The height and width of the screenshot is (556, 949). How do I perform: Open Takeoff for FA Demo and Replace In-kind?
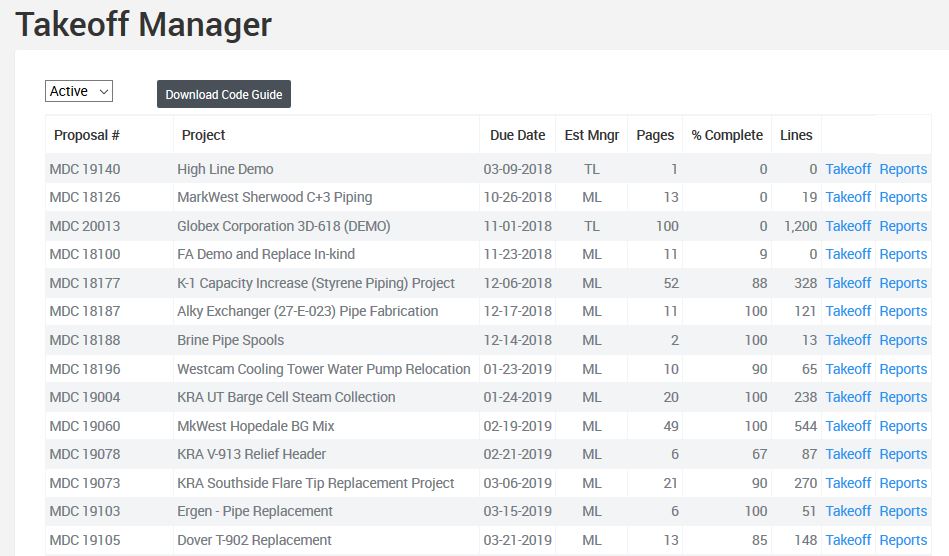point(848,254)
